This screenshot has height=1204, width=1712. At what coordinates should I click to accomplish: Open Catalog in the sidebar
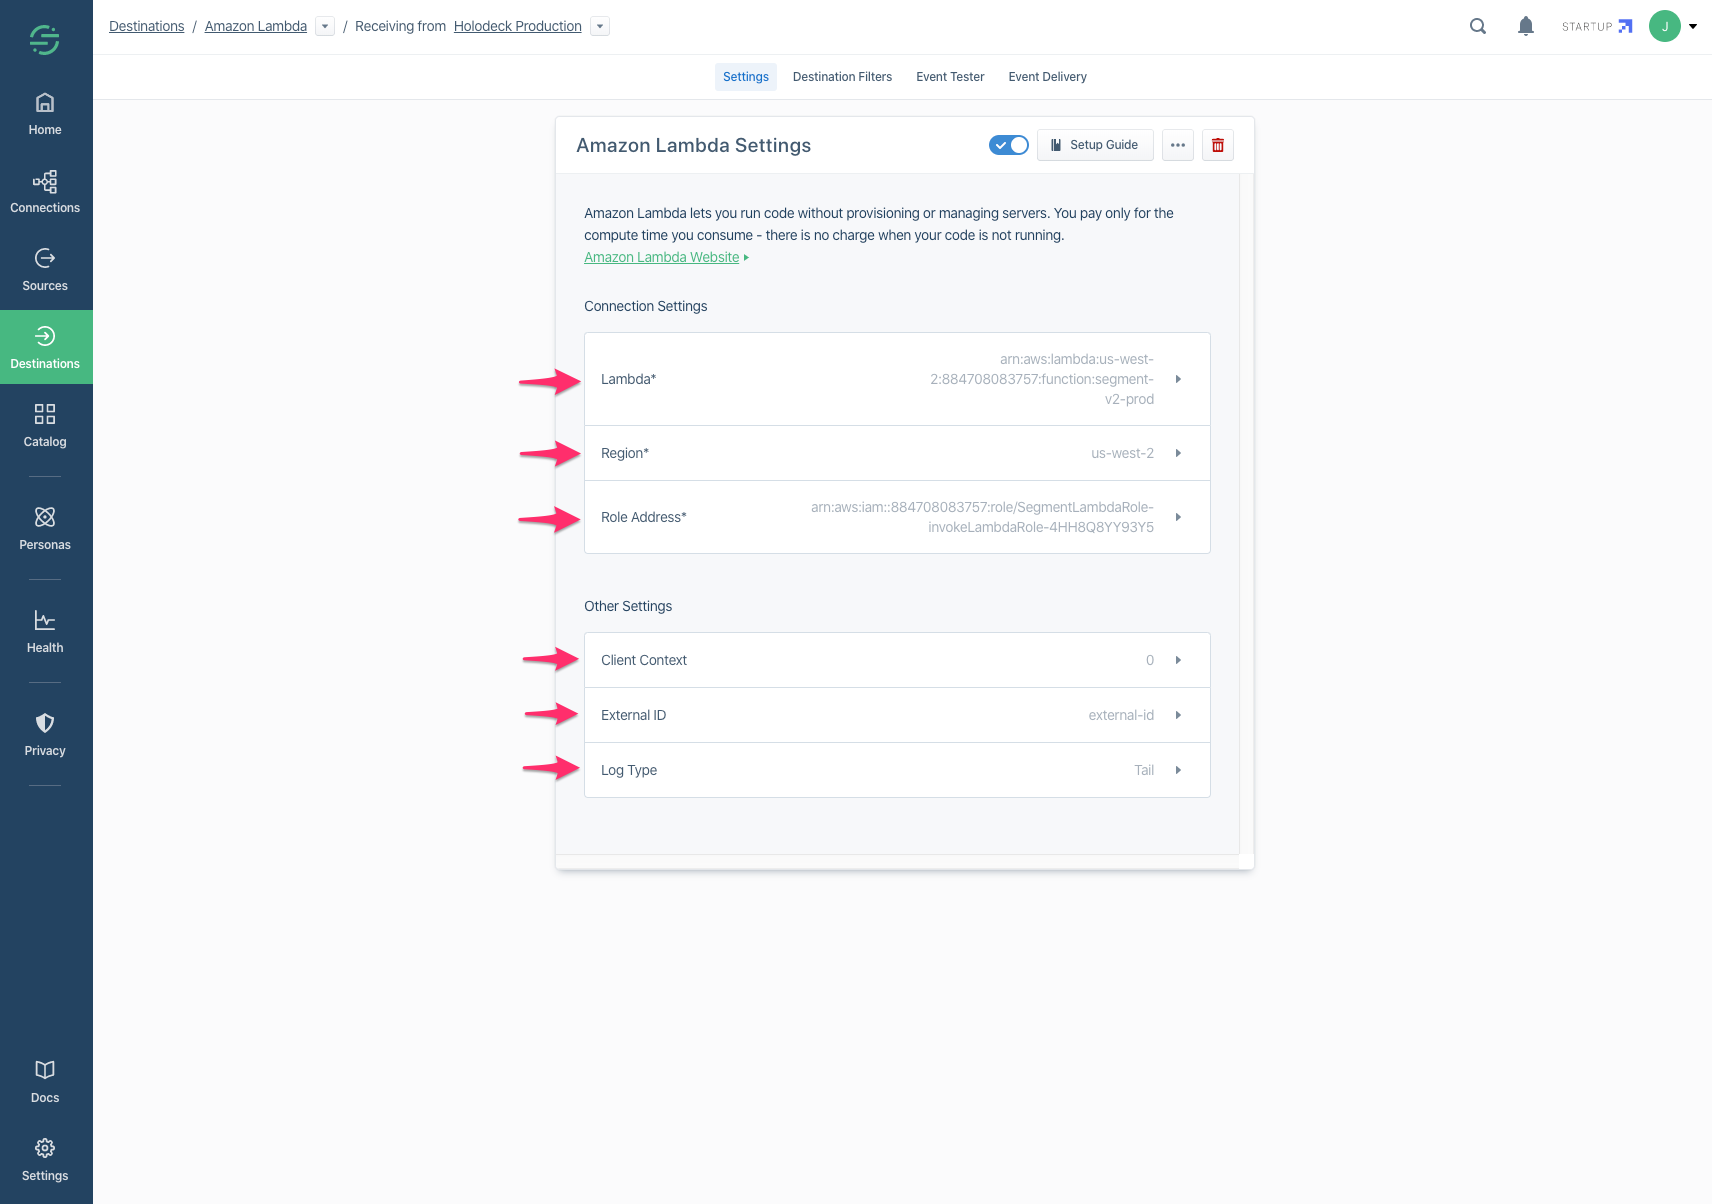coord(45,427)
